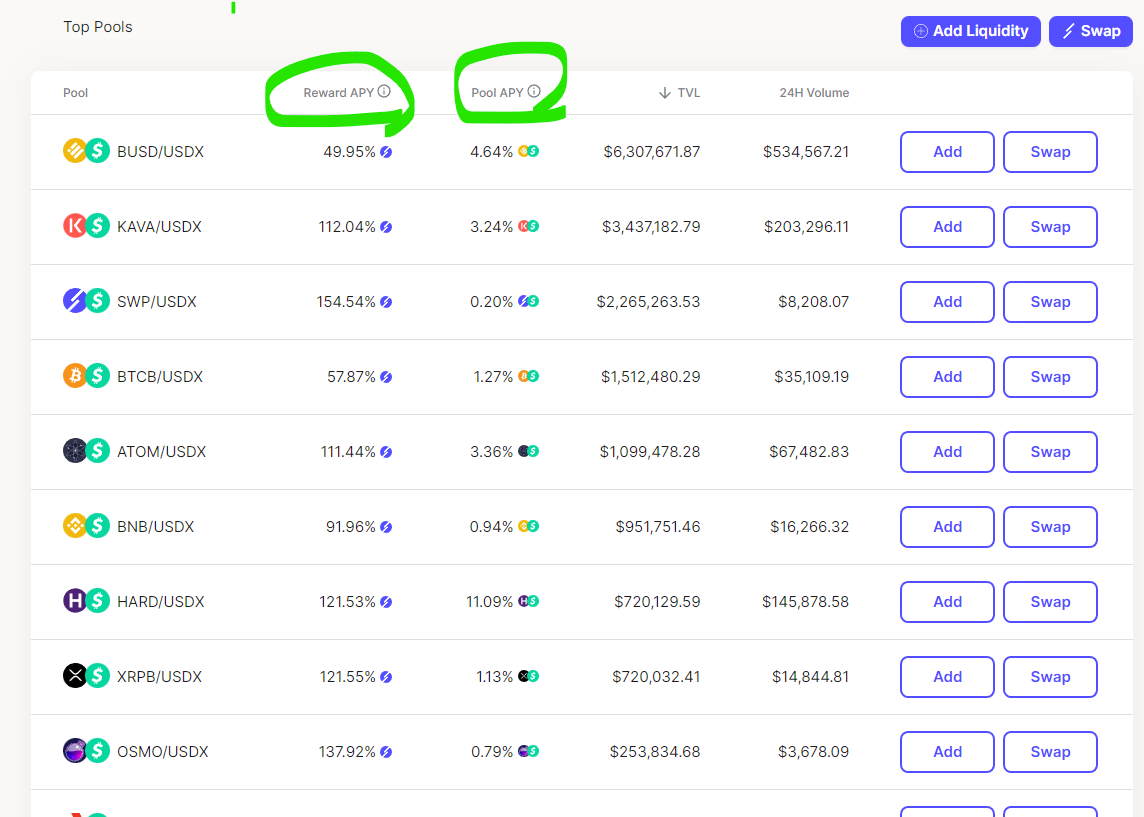Swap in the ATOM/USDX pool row
Image resolution: width=1144 pixels, height=817 pixels.
(1050, 452)
